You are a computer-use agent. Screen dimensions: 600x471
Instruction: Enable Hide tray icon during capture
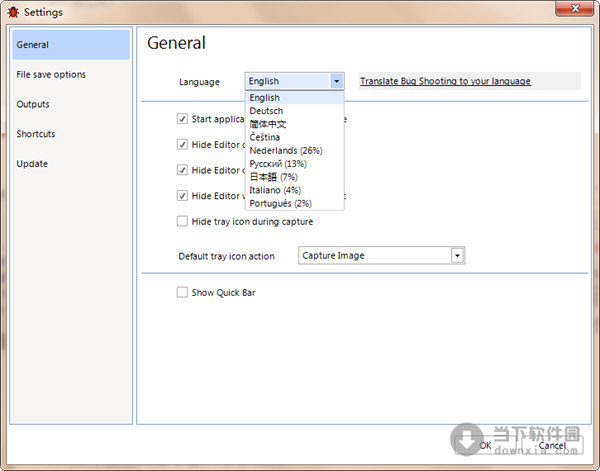[x=182, y=221]
